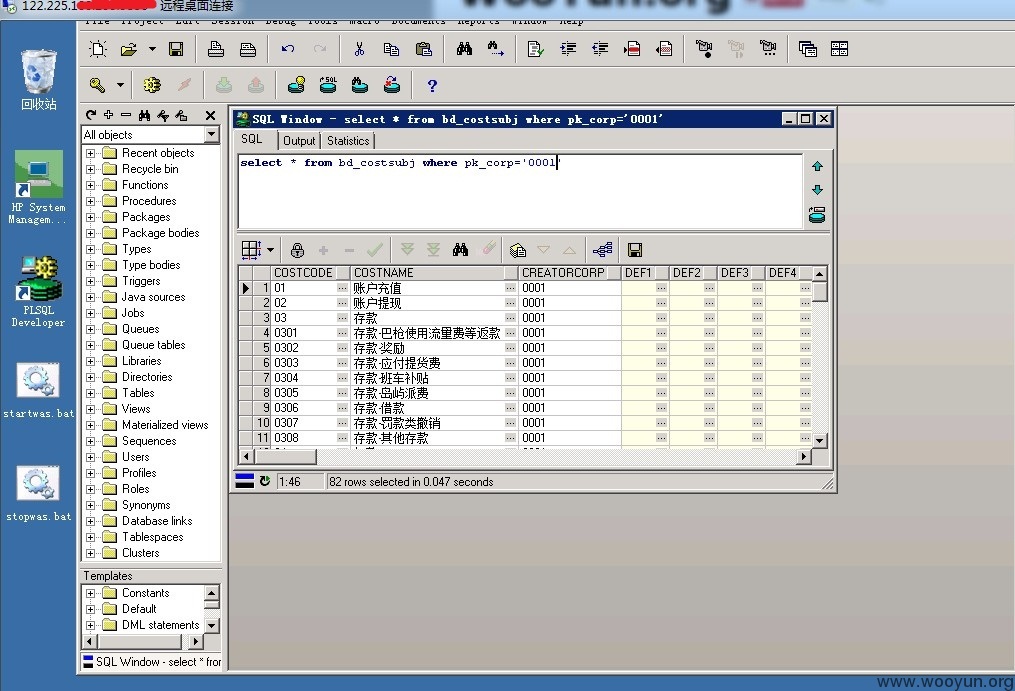The image size is (1015, 691).
Task: Expand the Recent objects folder
Action: click(91, 153)
